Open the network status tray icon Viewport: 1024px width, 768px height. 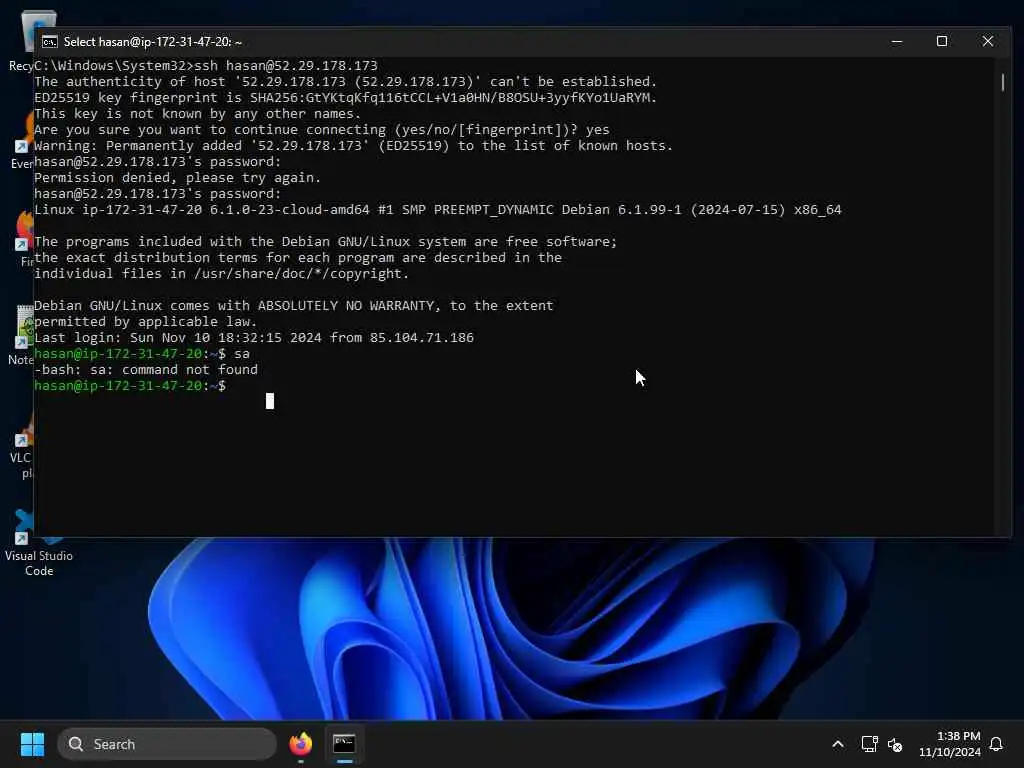(869, 744)
